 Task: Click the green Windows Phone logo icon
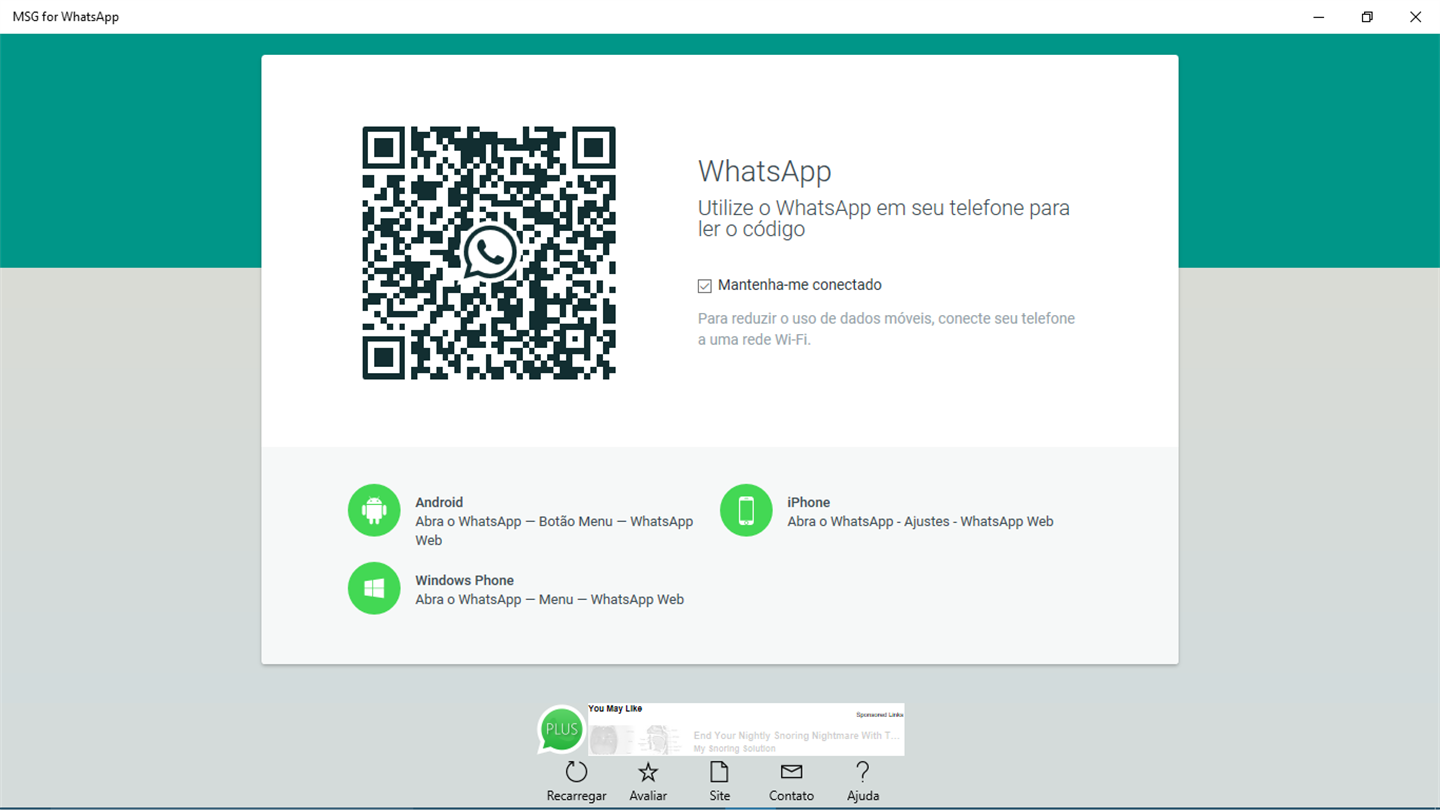[x=374, y=588]
